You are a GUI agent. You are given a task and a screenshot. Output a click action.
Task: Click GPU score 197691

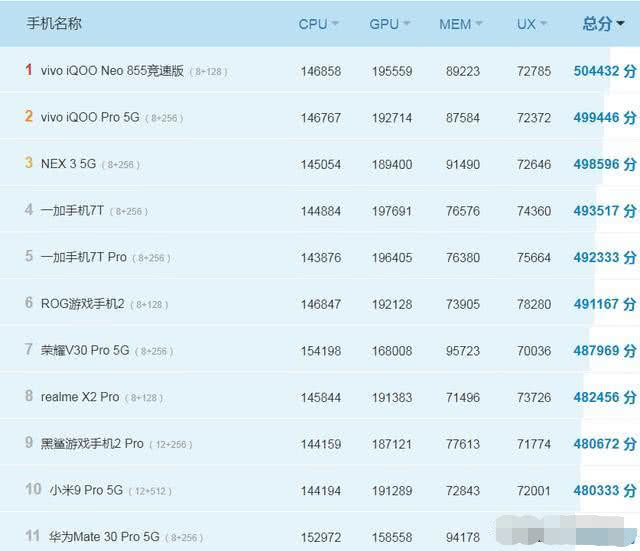pos(392,211)
